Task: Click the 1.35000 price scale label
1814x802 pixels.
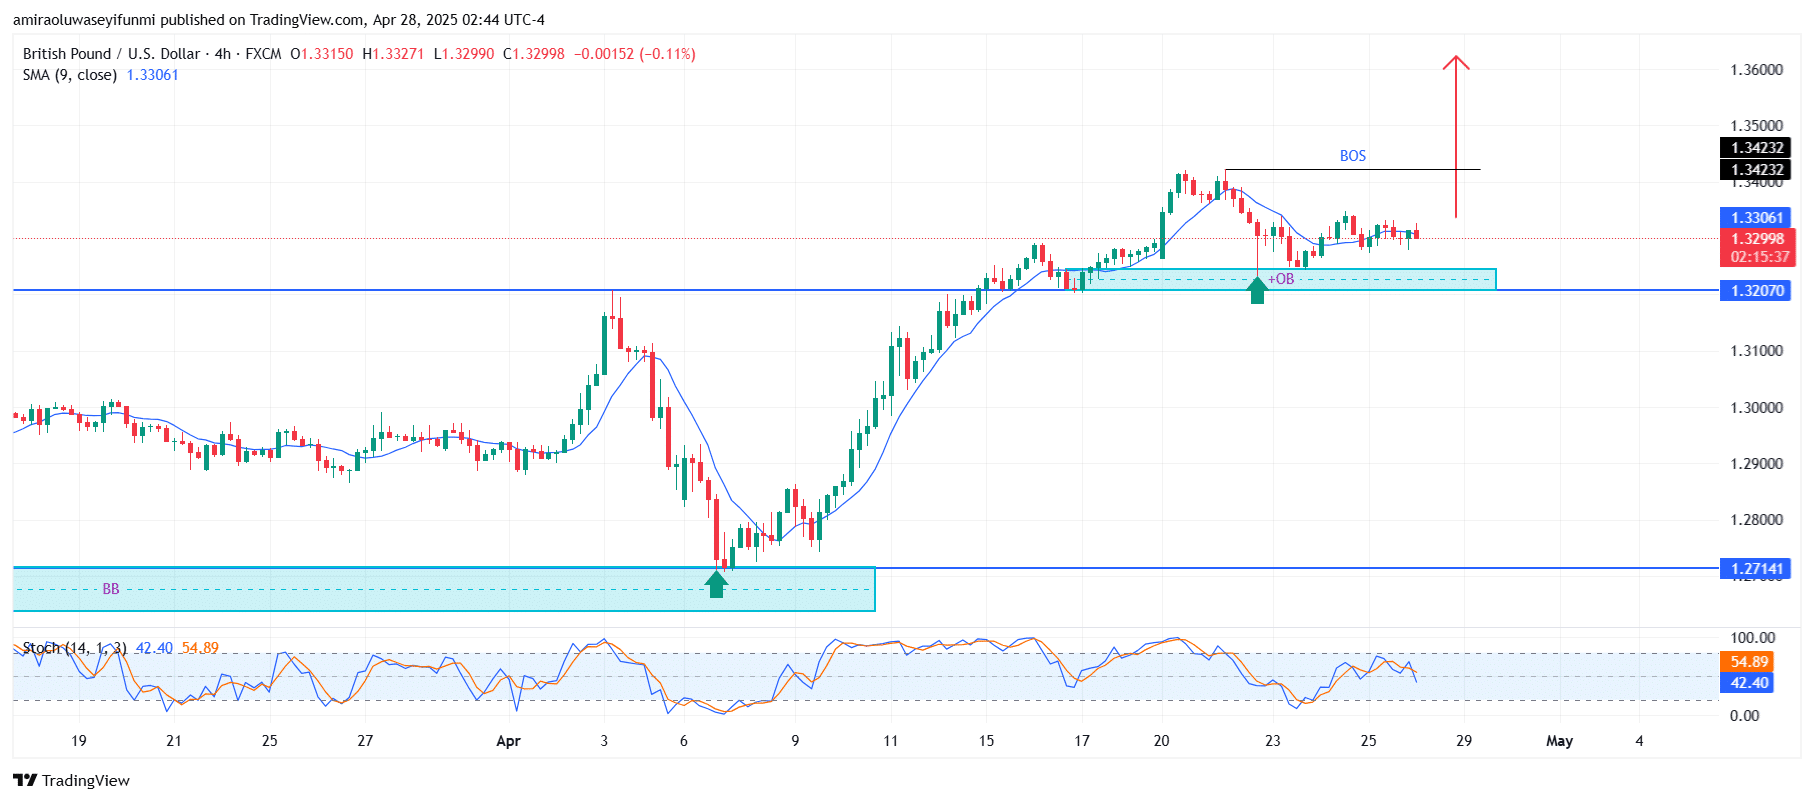Action: [x=1756, y=126]
